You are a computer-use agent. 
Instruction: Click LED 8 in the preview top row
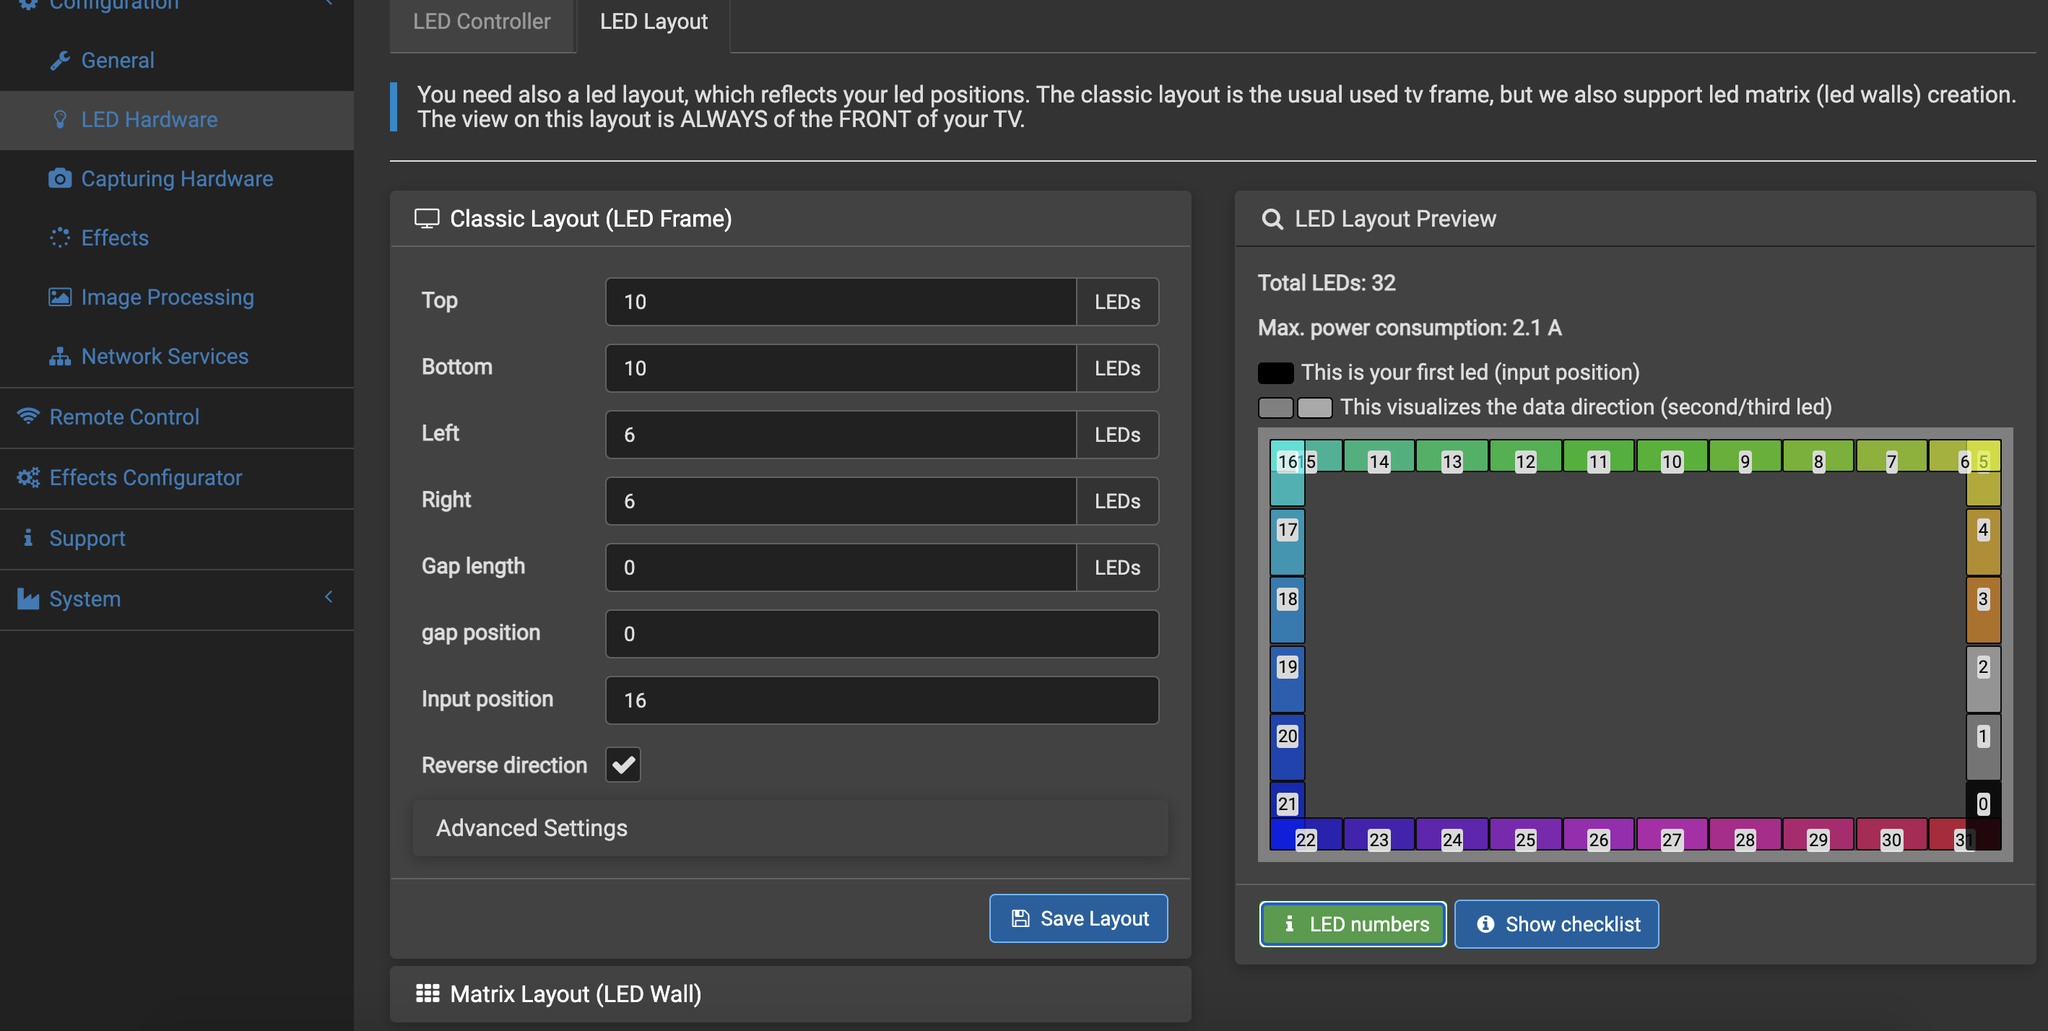coord(1818,457)
